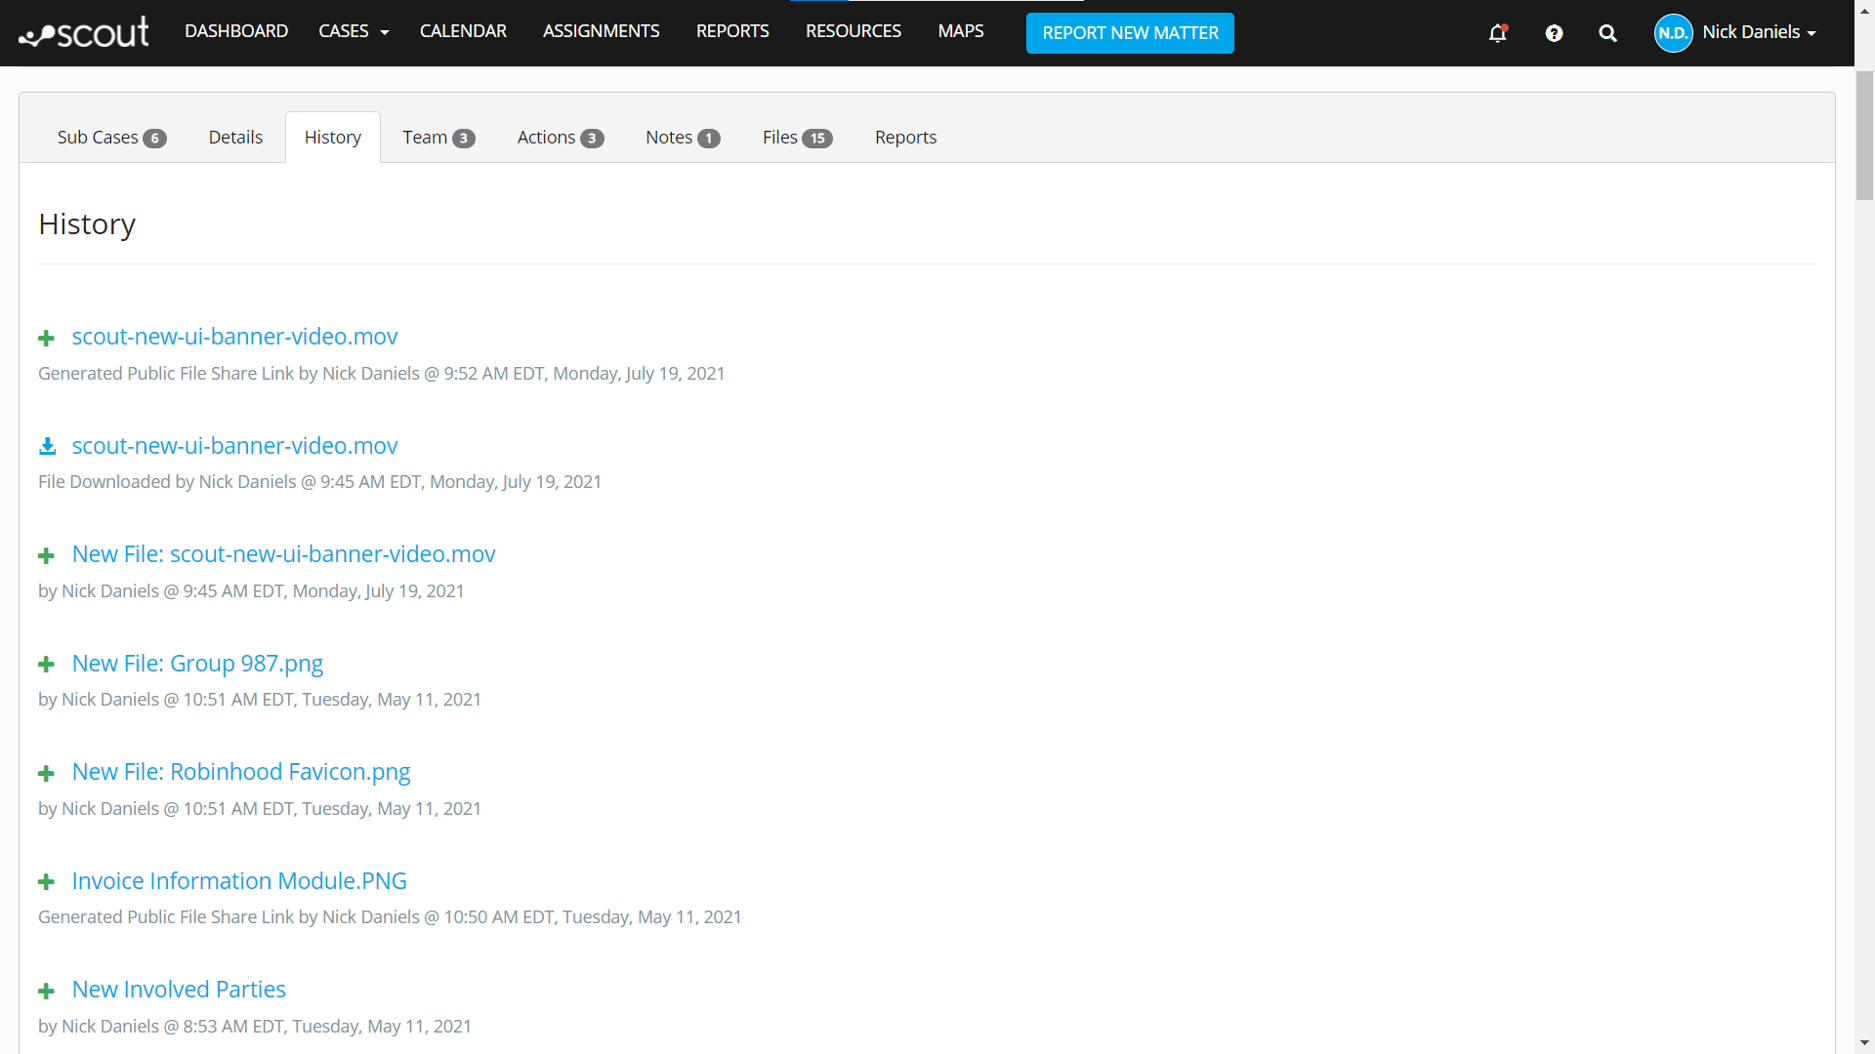Go to the Calendar menu item

click(x=462, y=31)
